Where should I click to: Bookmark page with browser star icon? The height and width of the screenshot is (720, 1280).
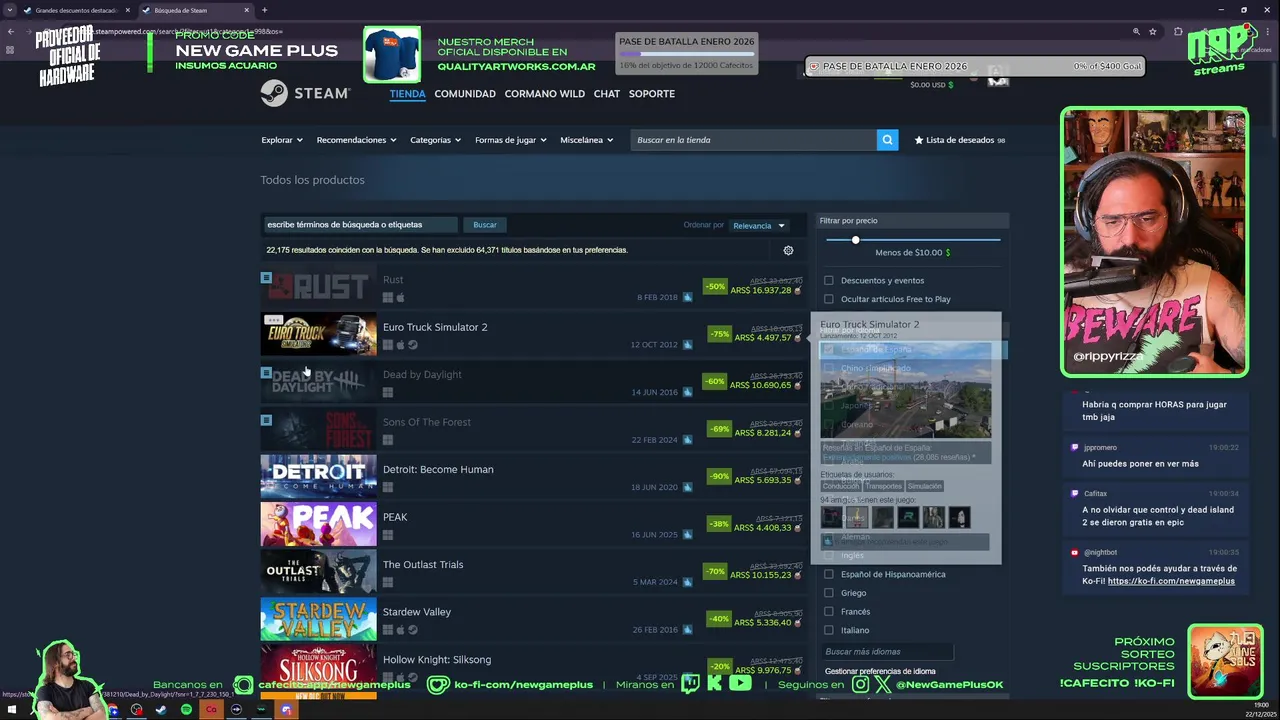coord(1153,32)
